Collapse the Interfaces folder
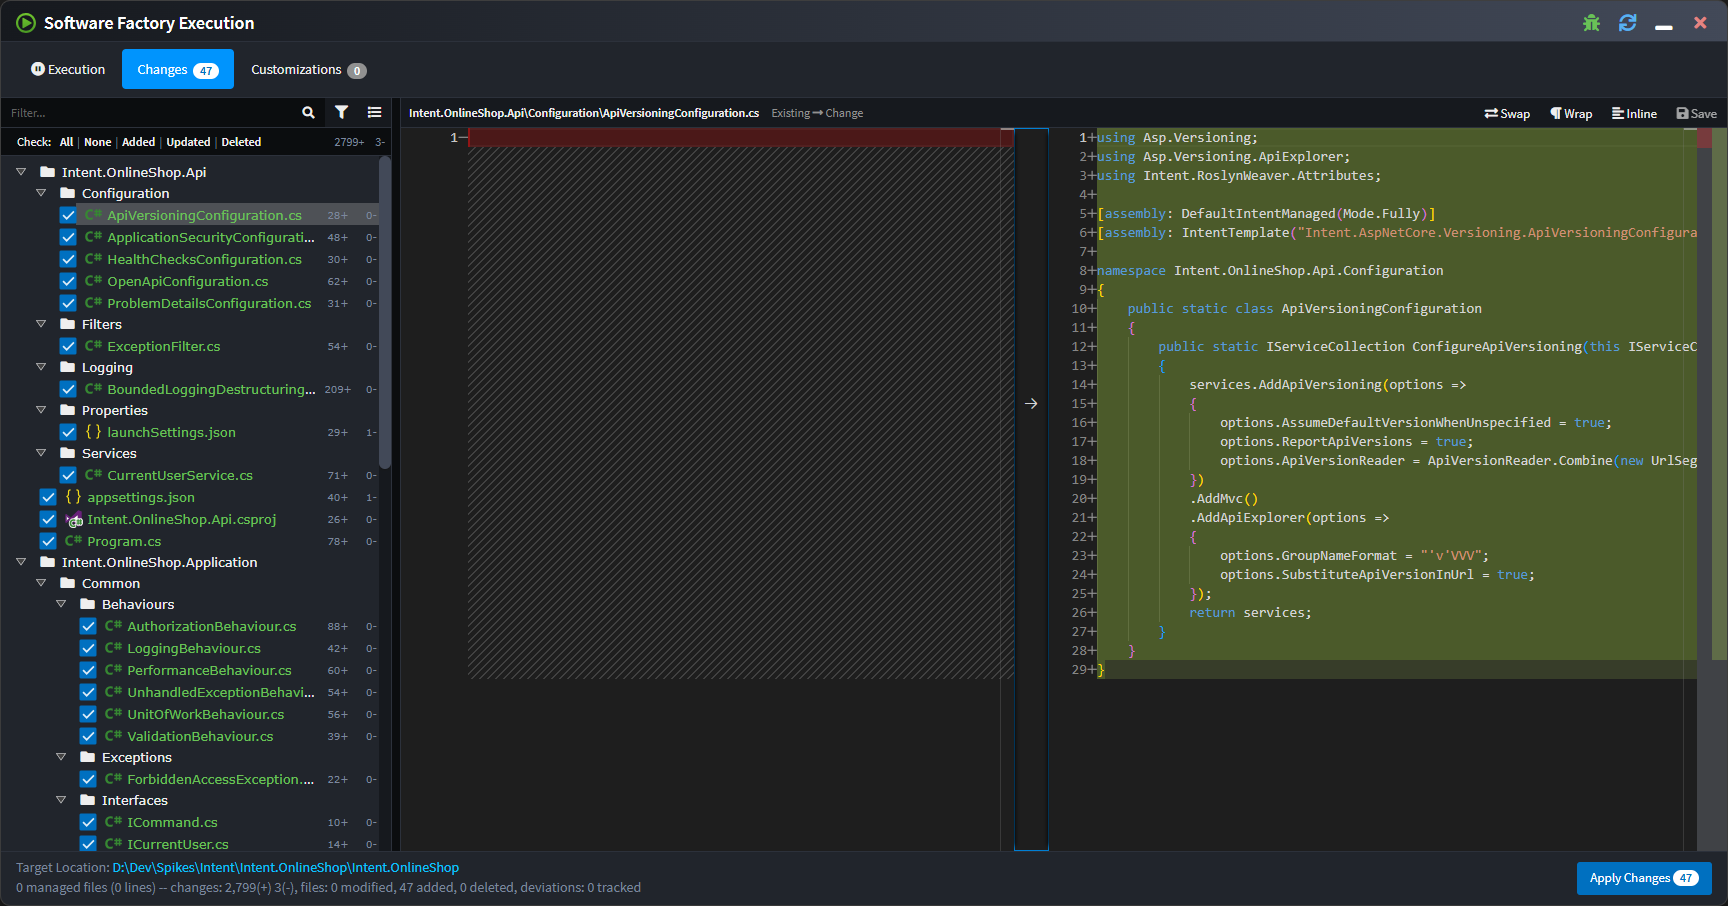The height and width of the screenshot is (906, 1728). pyautogui.click(x=61, y=800)
